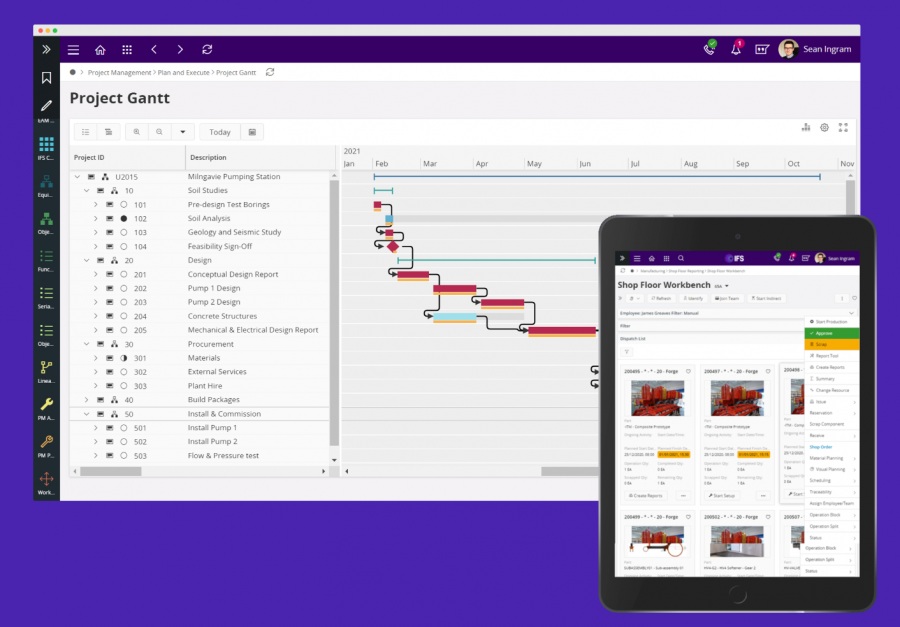The image size is (900, 627).
Task: Toggle status circle on row 103
Action: tap(123, 233)
